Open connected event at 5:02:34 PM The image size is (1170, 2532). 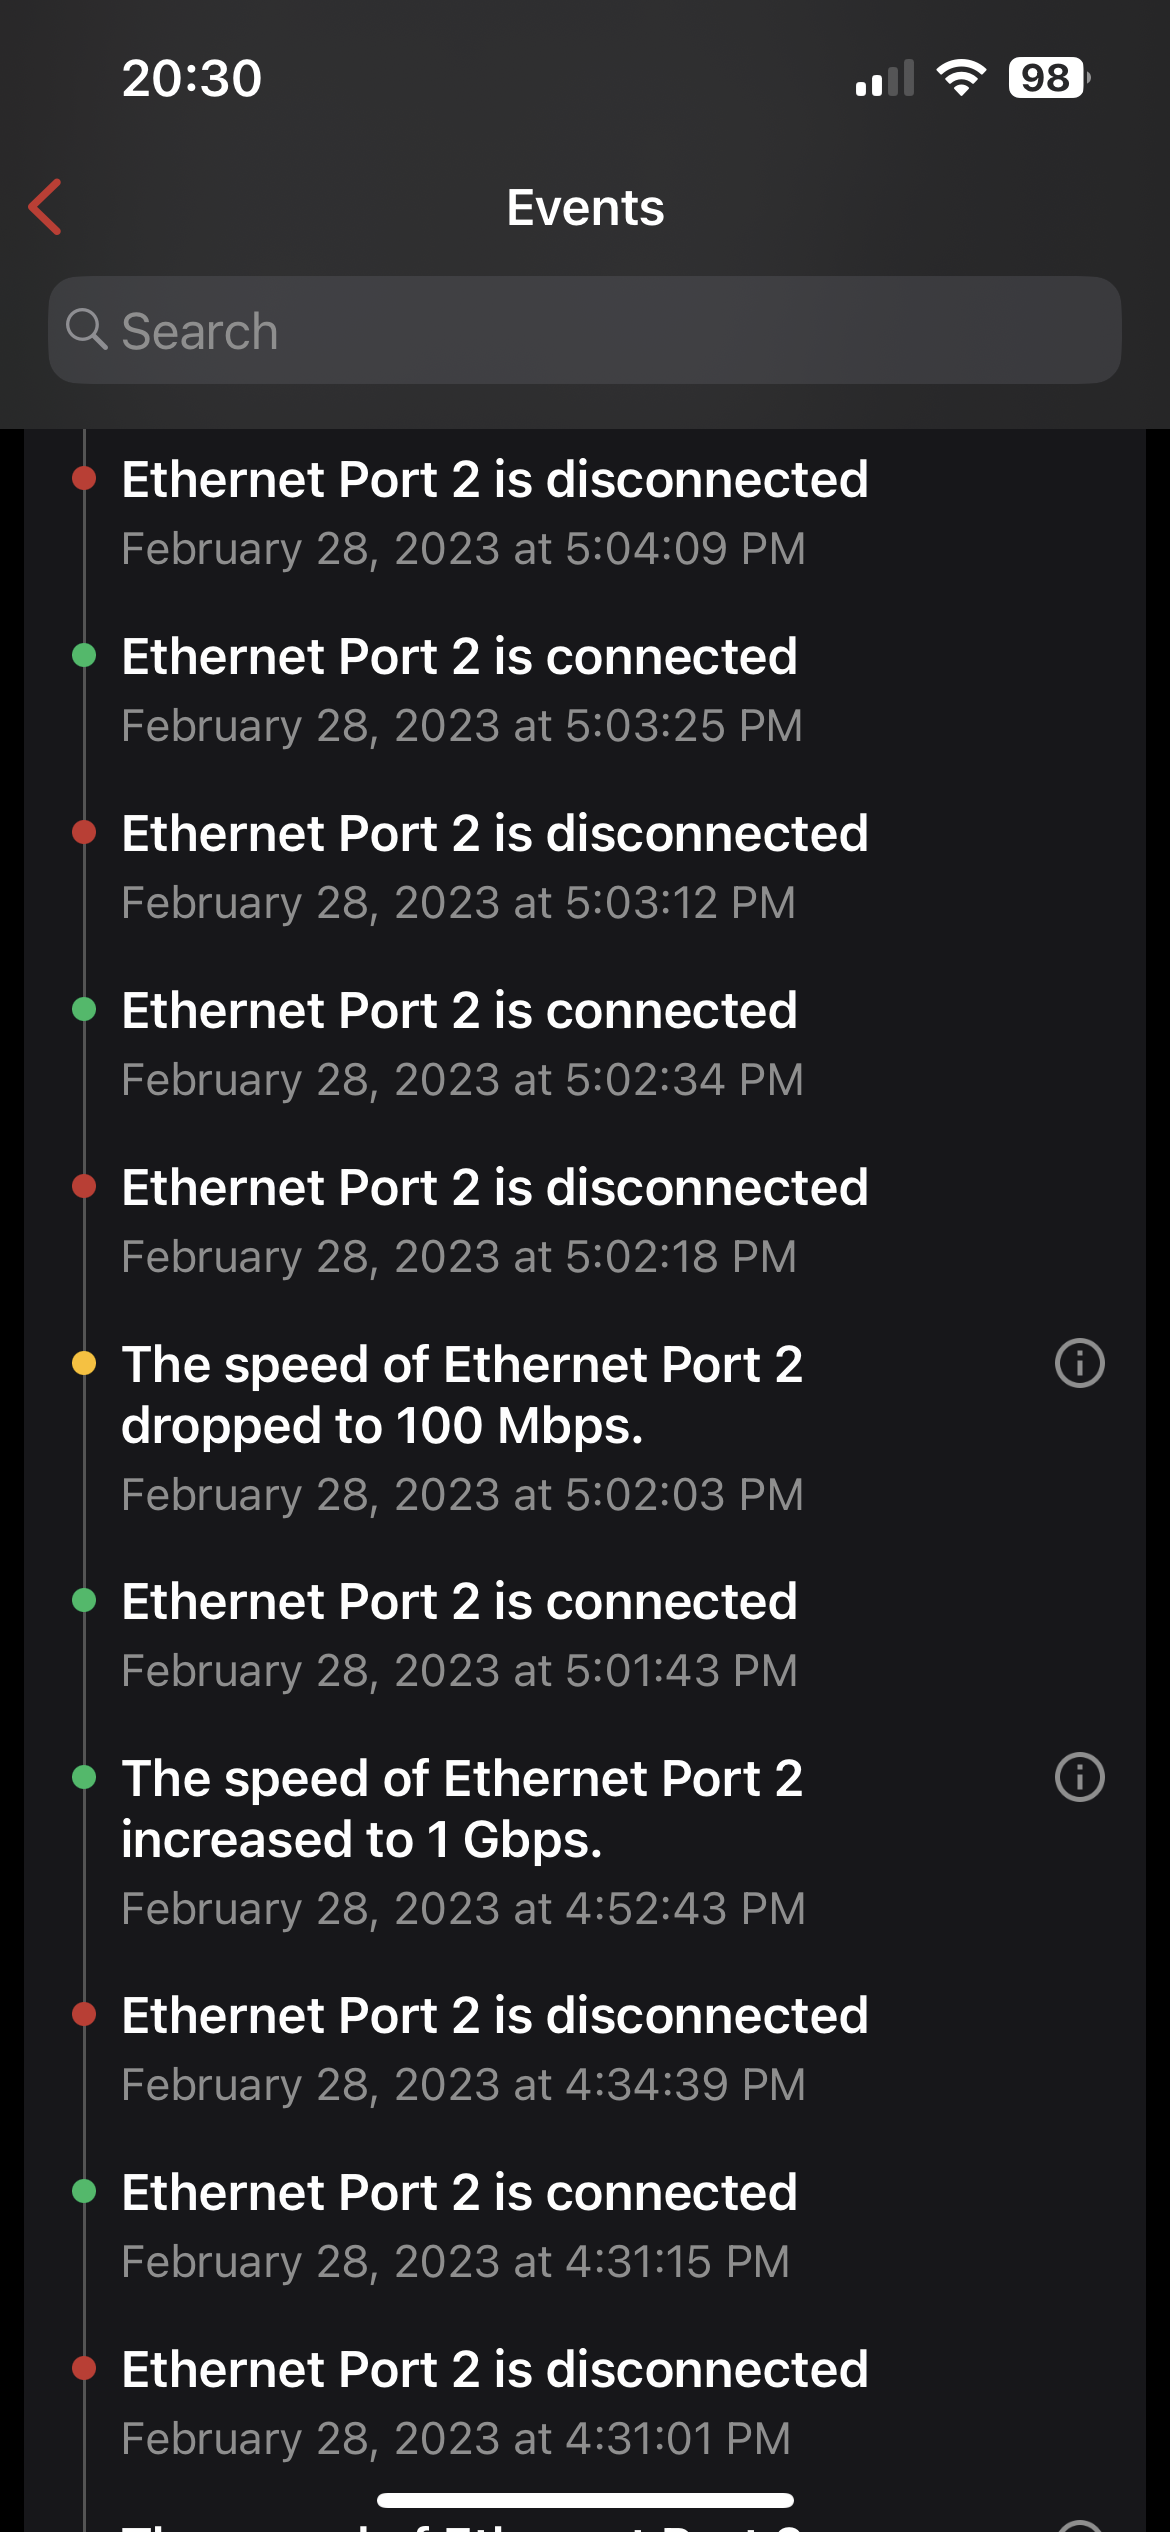coord(460,1043)
